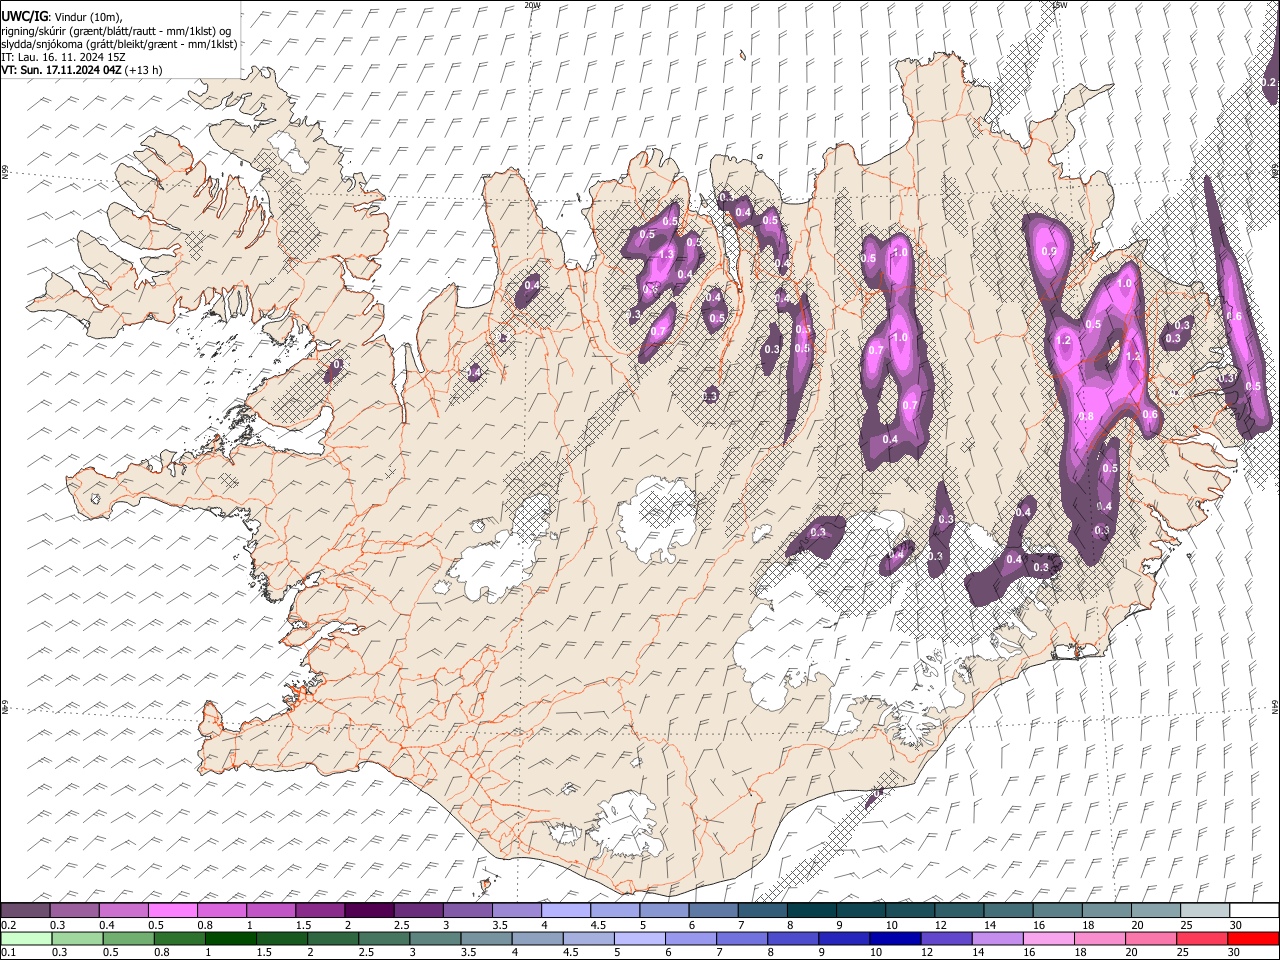Image resolution: width=1280 pixels, height=960 pixels.
Task: Click the '15W' longitude label
Action: tap(1059, 5)
